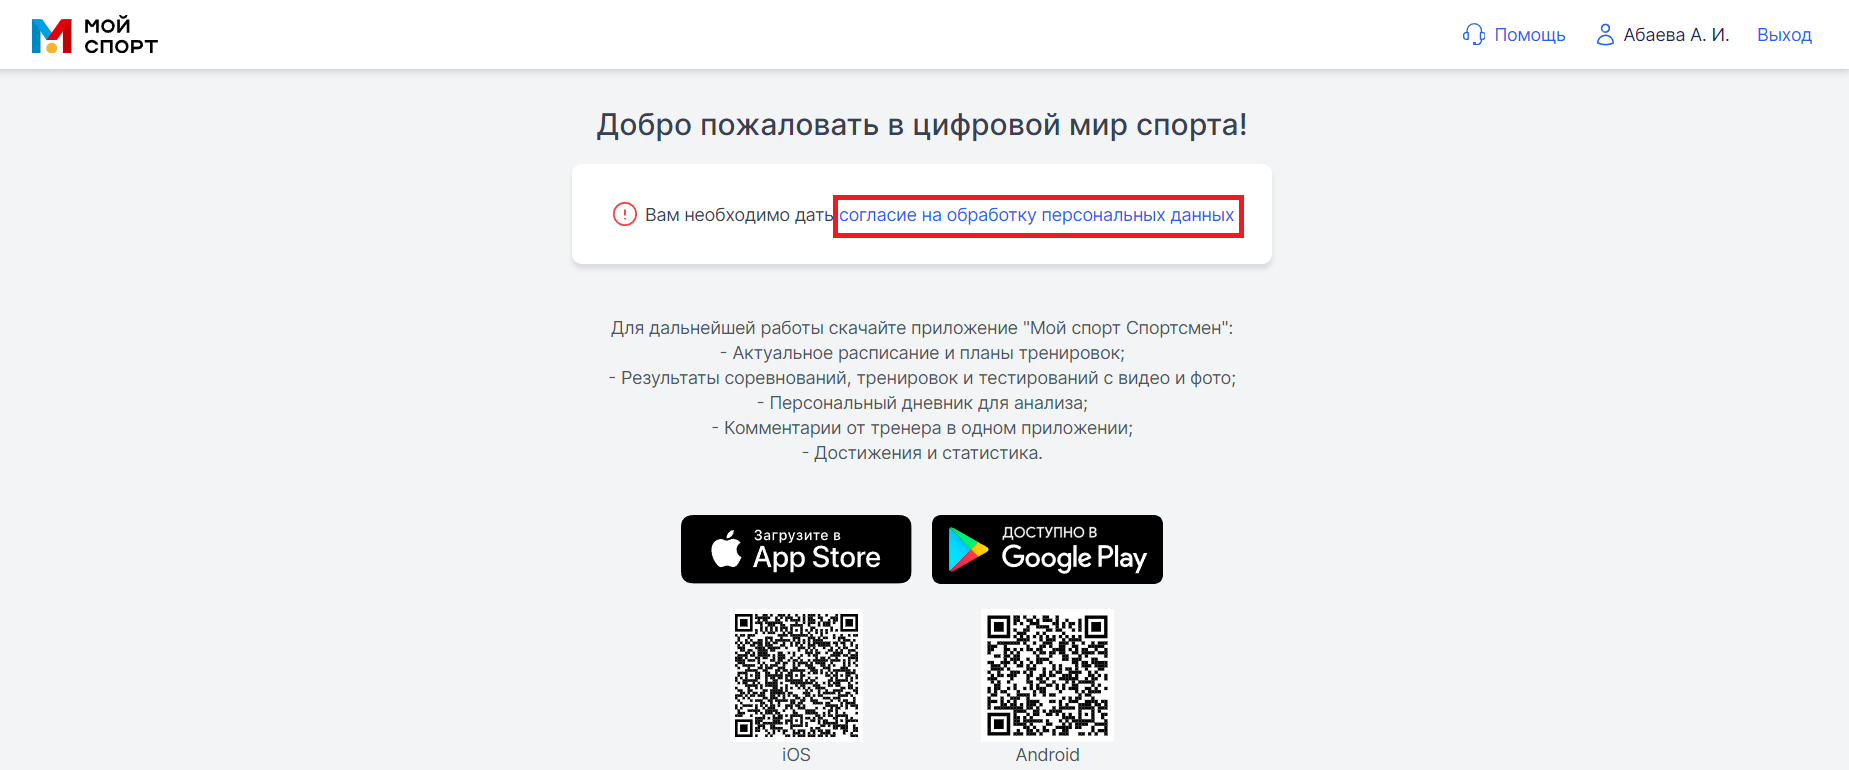Click the Google Play triangle logo

pos(967,549)
